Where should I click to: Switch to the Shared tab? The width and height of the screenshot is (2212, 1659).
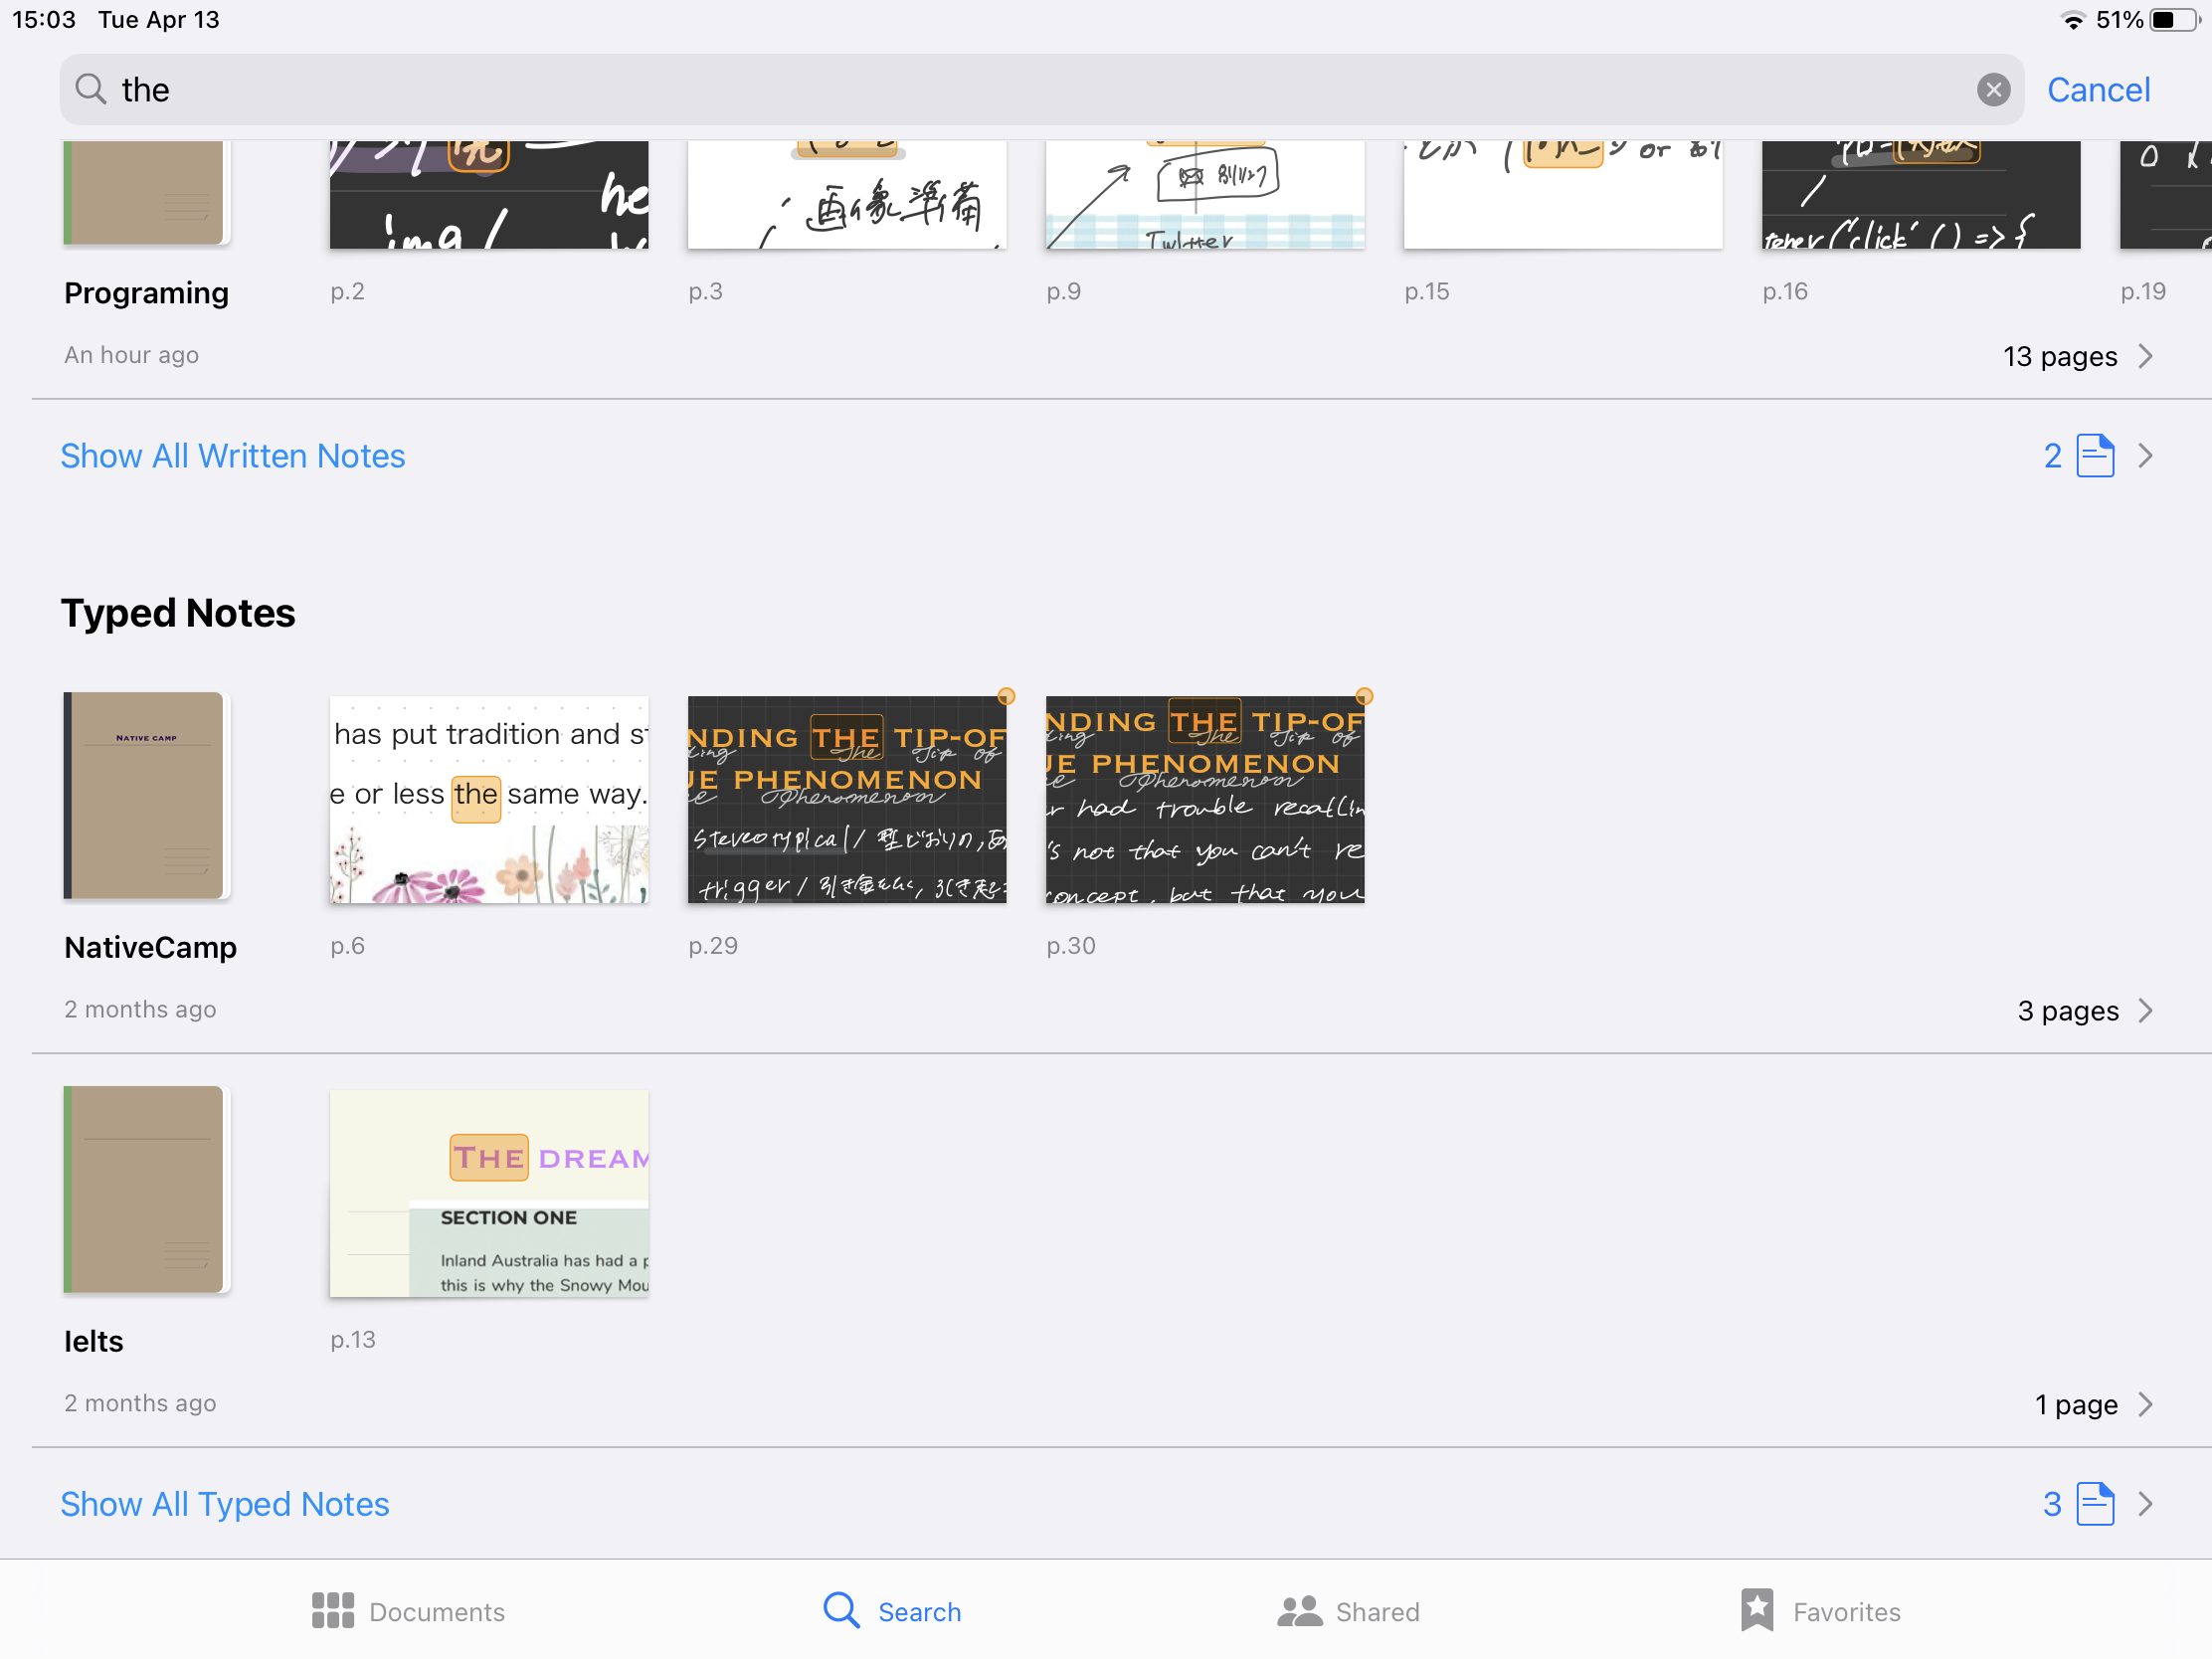click(x=1348, y=1611)
